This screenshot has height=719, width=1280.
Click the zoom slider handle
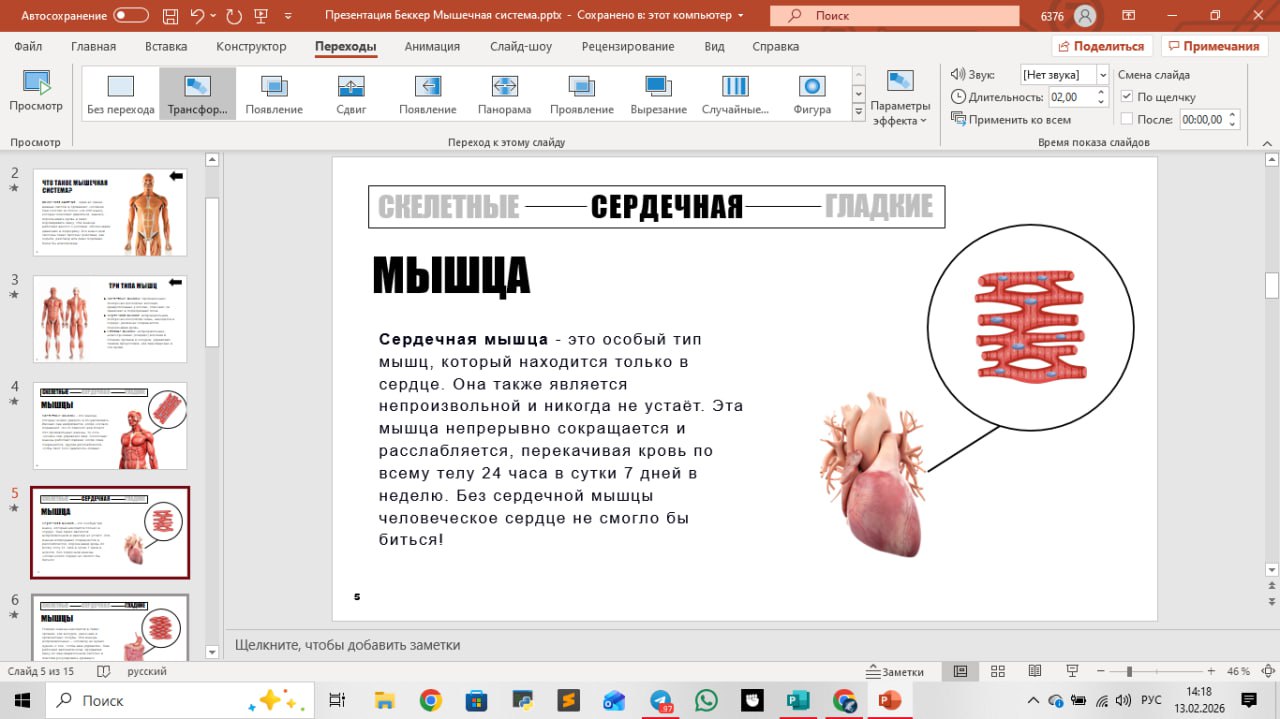click(x=1129, y=671)
